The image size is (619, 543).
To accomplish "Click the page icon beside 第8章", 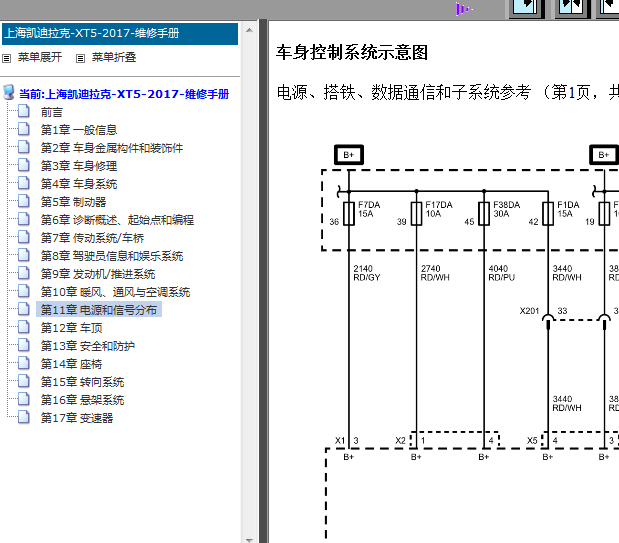I will point(24,255).
